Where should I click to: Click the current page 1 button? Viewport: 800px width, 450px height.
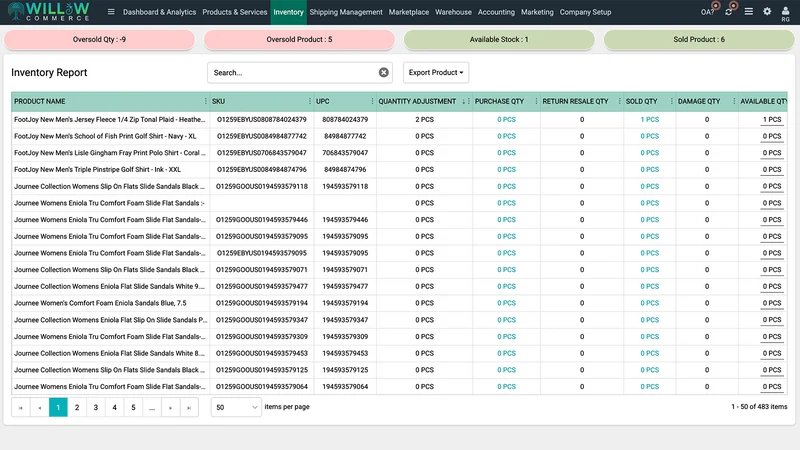tap(58, 407)
